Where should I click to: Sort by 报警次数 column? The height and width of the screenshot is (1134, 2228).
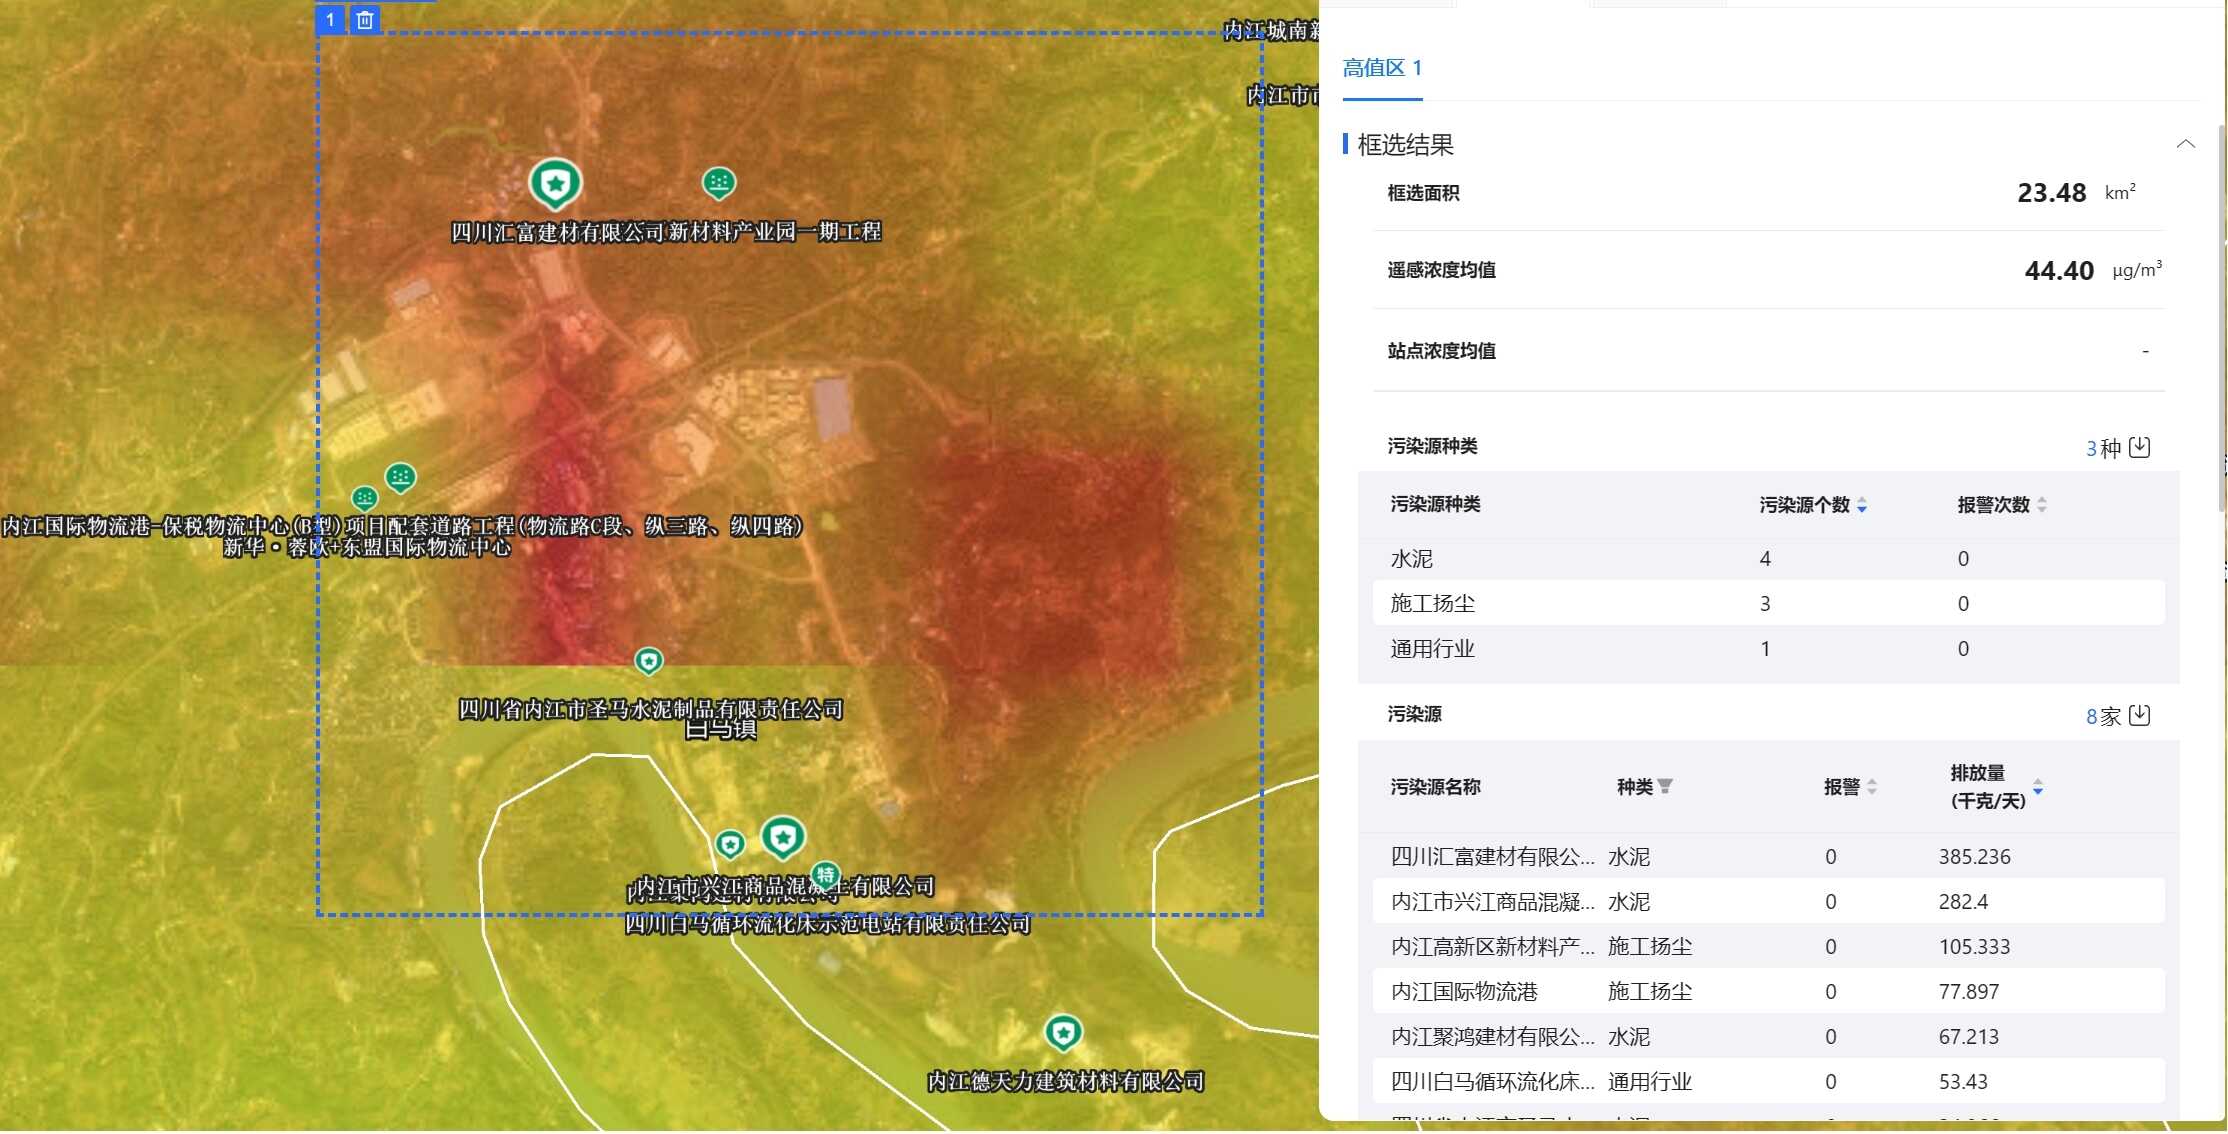(2041, 505)
